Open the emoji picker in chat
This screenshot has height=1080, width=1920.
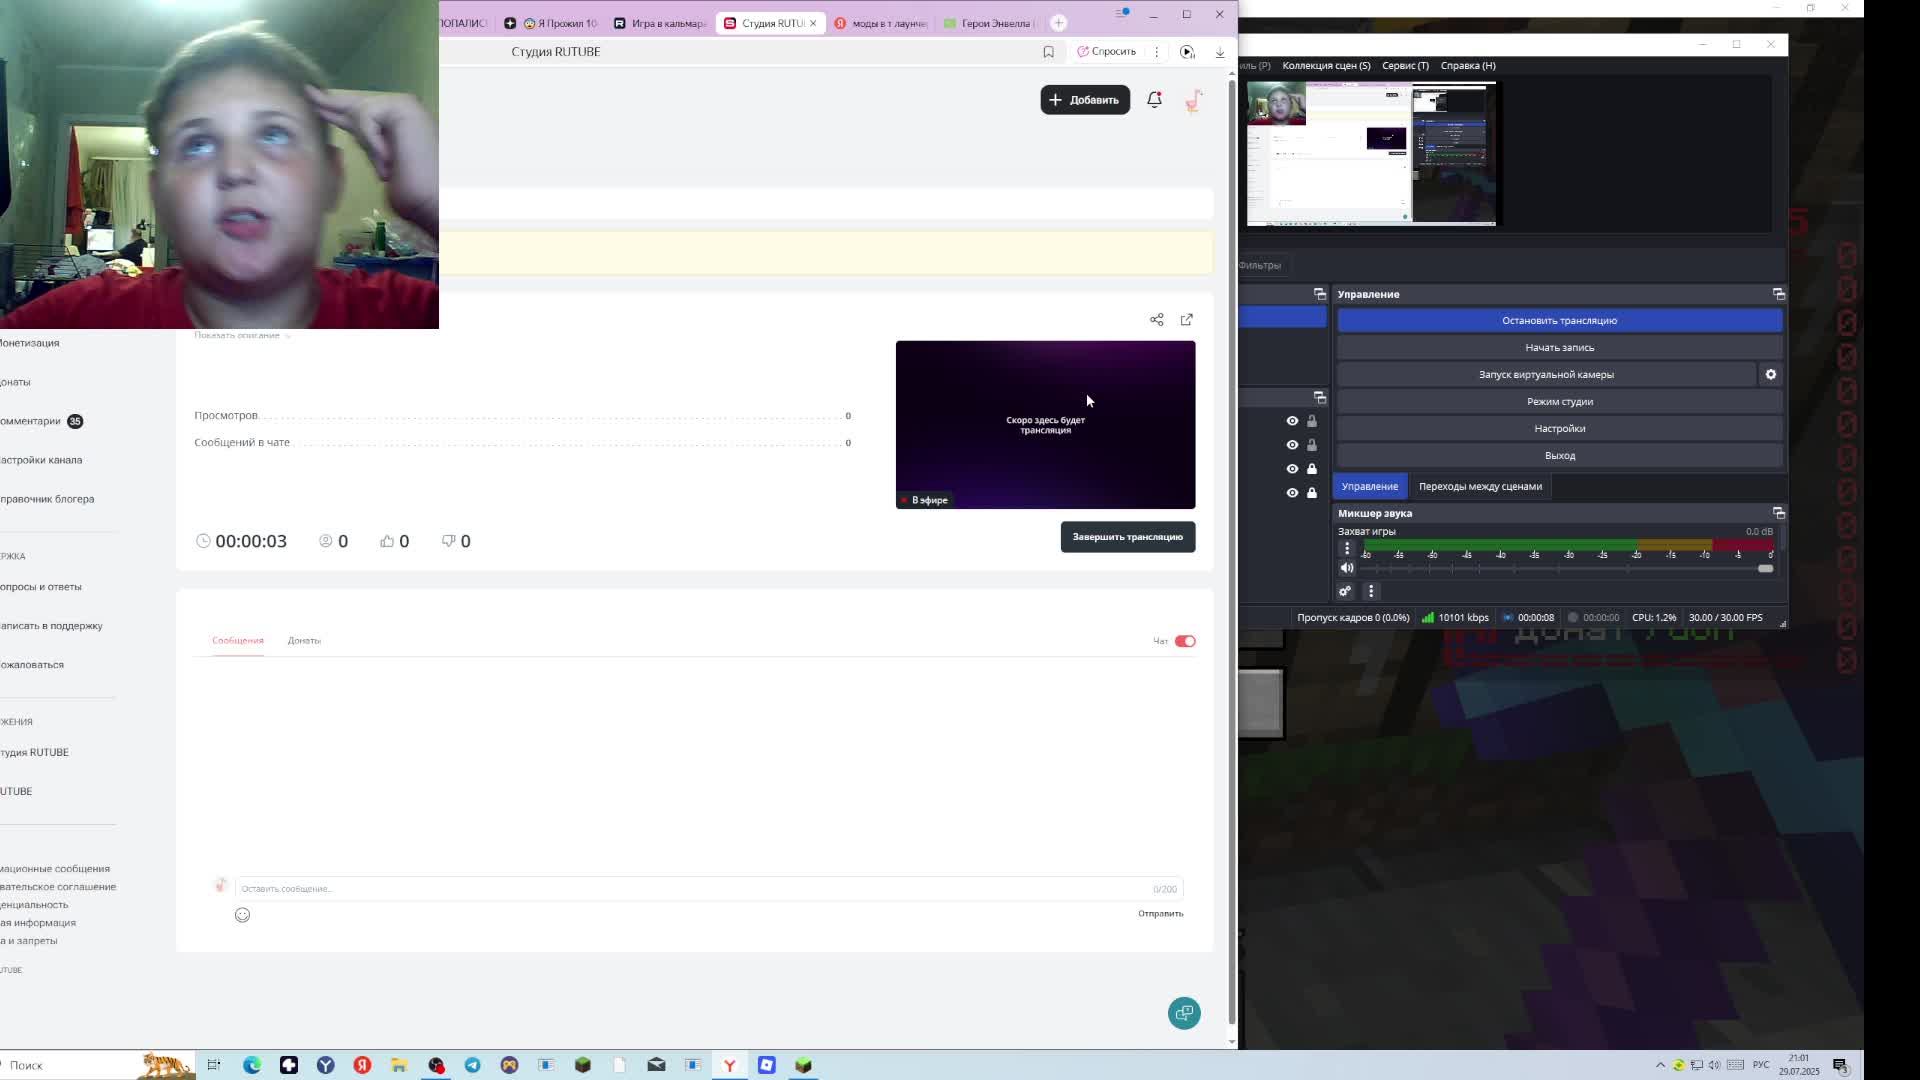[242, 915]
